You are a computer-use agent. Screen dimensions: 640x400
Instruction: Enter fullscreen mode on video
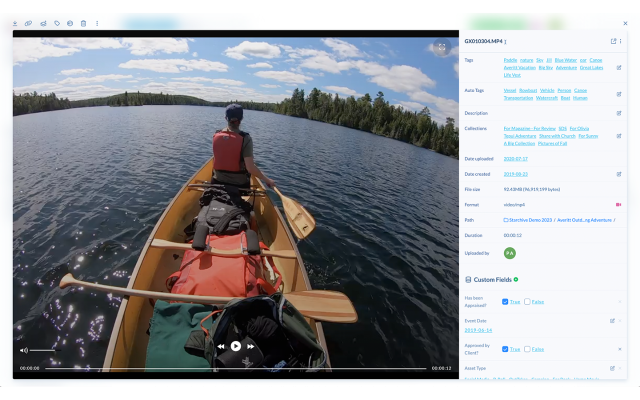coord(441,47)
